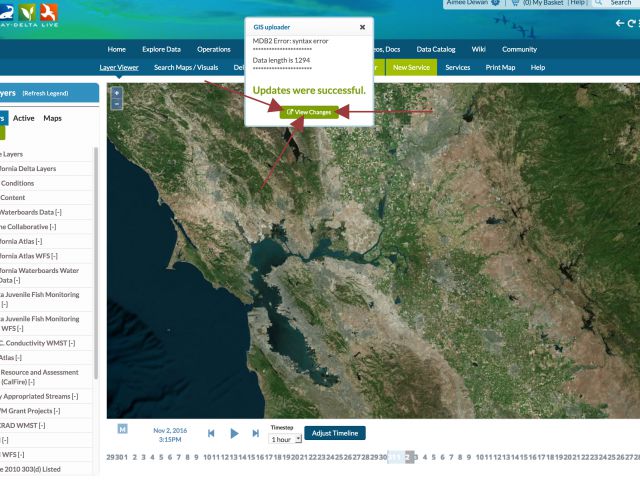This screenshot has height=480, width=640.
Task: Open the Data Catalog menu
Action: point(436,49)
